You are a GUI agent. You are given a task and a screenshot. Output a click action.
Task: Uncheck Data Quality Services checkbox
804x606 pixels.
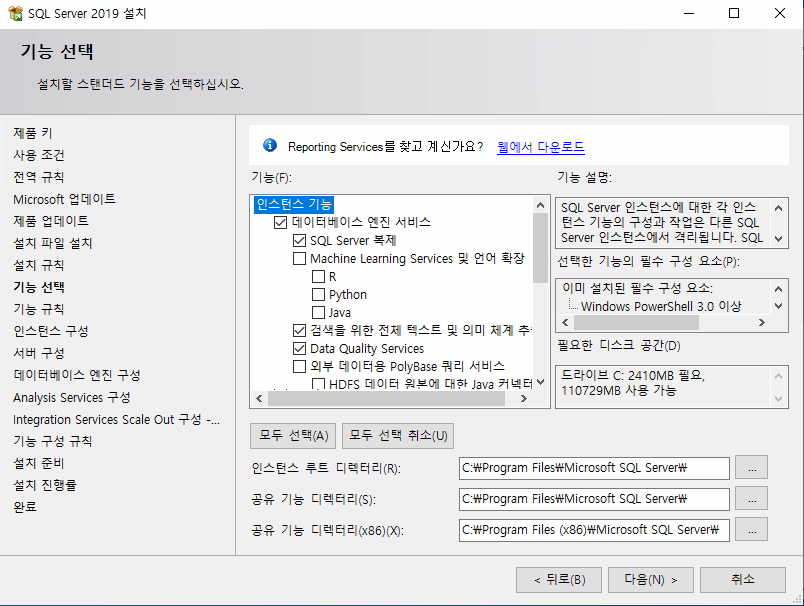click(x=299, y=349)
